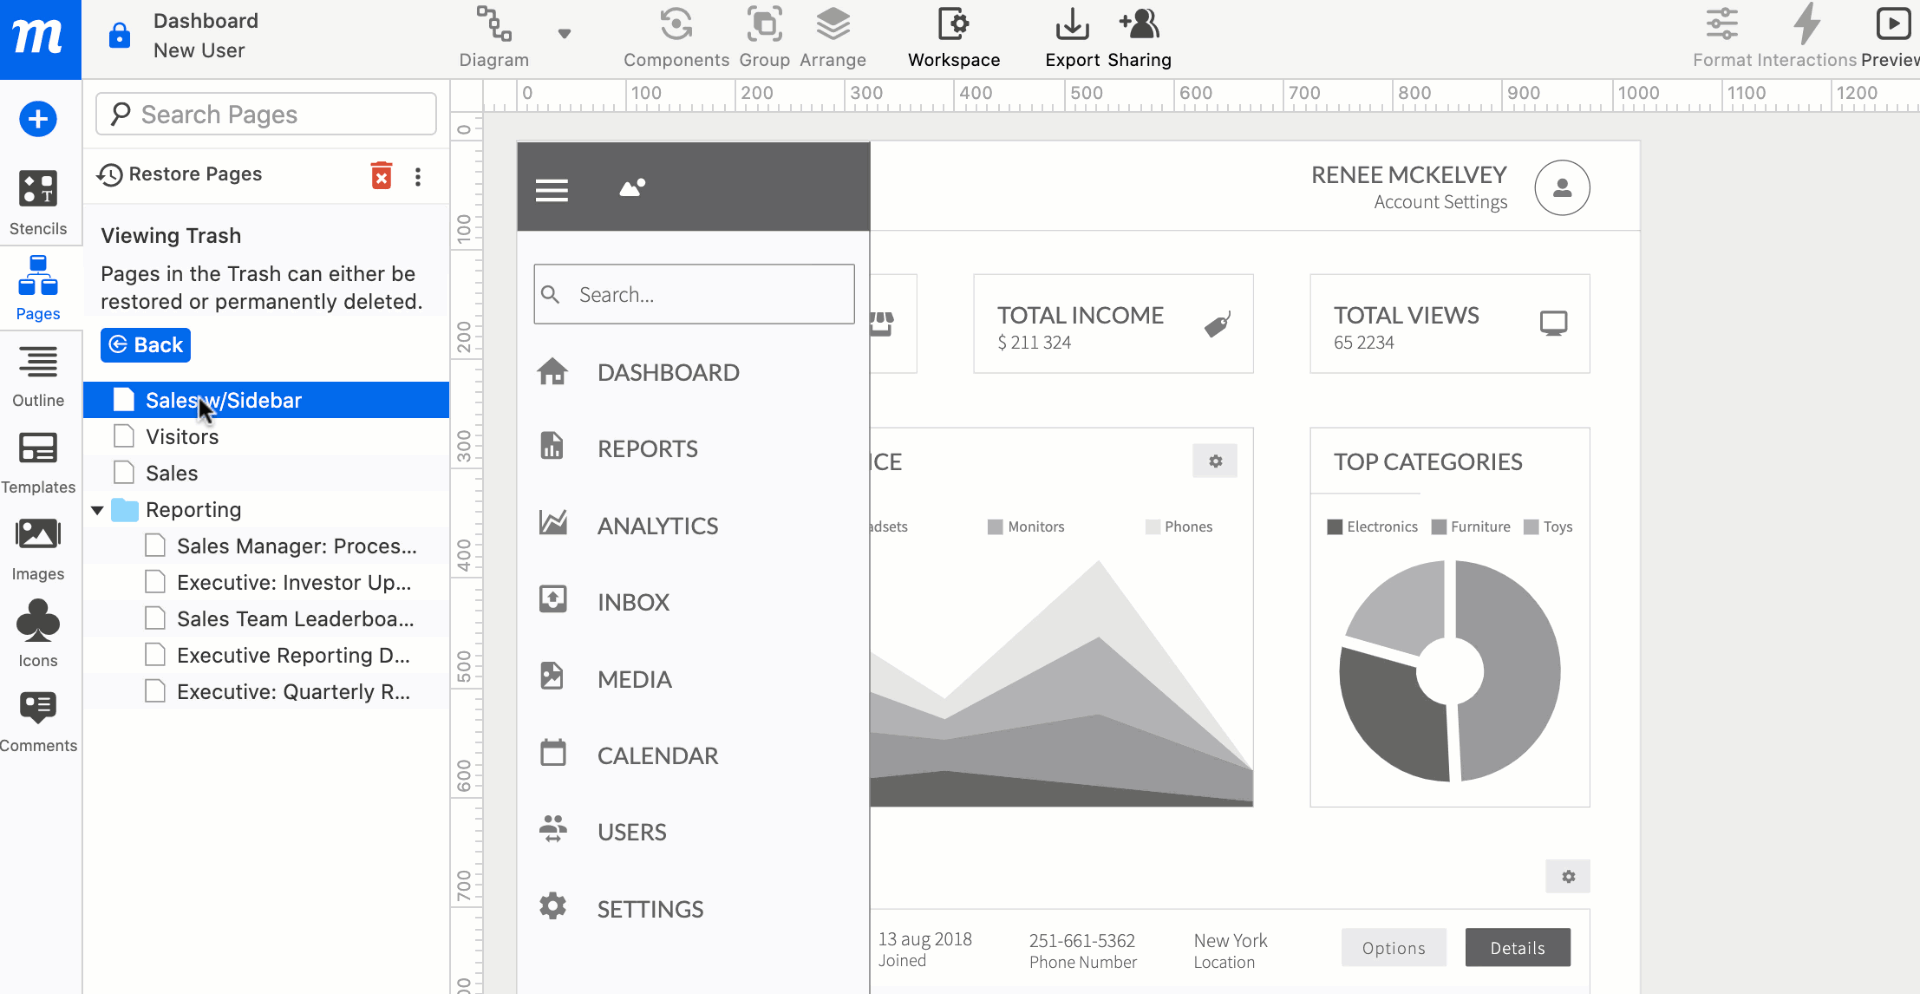Viewport: 1920px width, 994px height.
Task: Open the Sharing options
Action: coord(1139,38)
